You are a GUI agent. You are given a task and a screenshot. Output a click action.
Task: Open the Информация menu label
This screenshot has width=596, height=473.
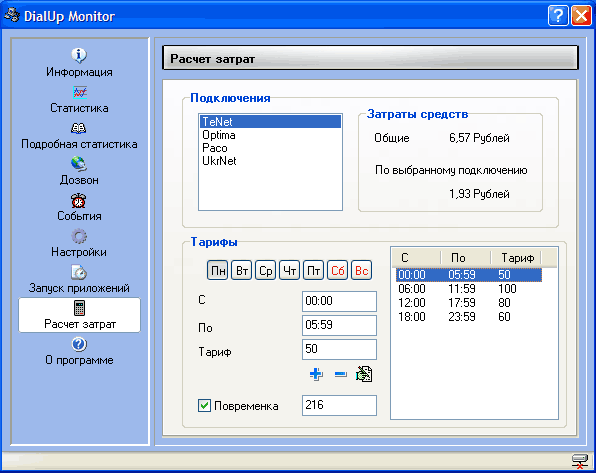point(79,72)
